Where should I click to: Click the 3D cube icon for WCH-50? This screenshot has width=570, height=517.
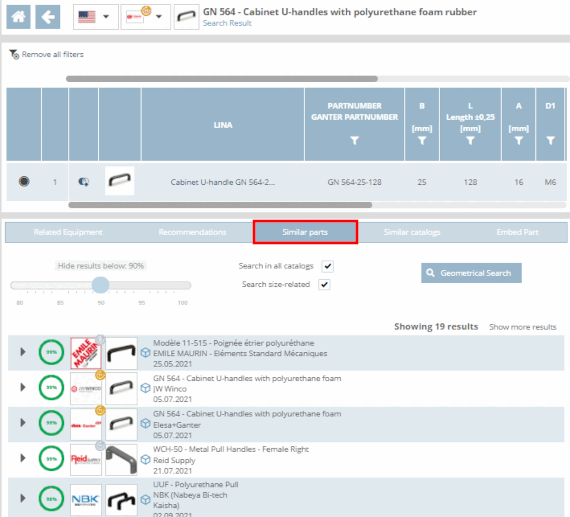point(145,459)
